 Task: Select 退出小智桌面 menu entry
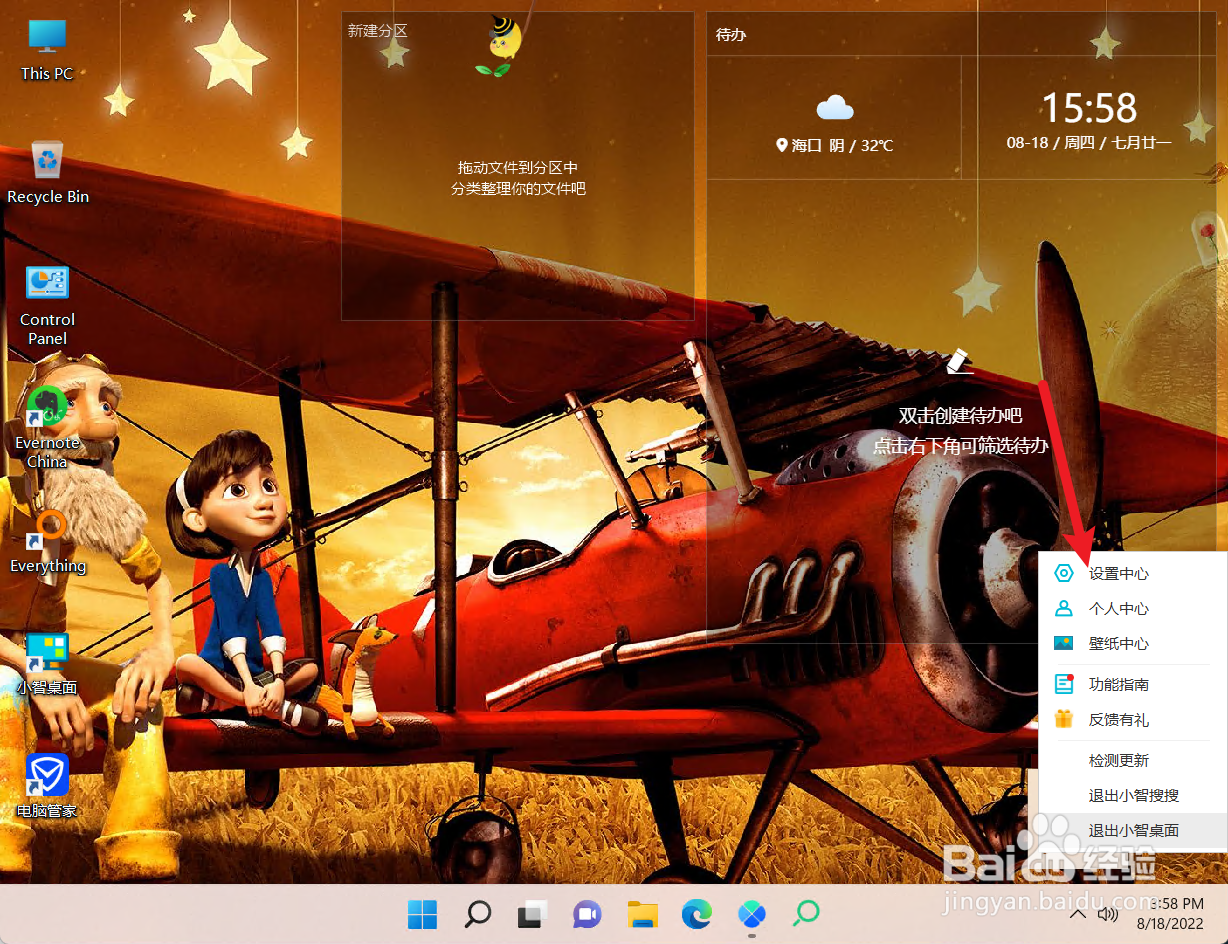pyautogui.click(x=1133, y=831)
